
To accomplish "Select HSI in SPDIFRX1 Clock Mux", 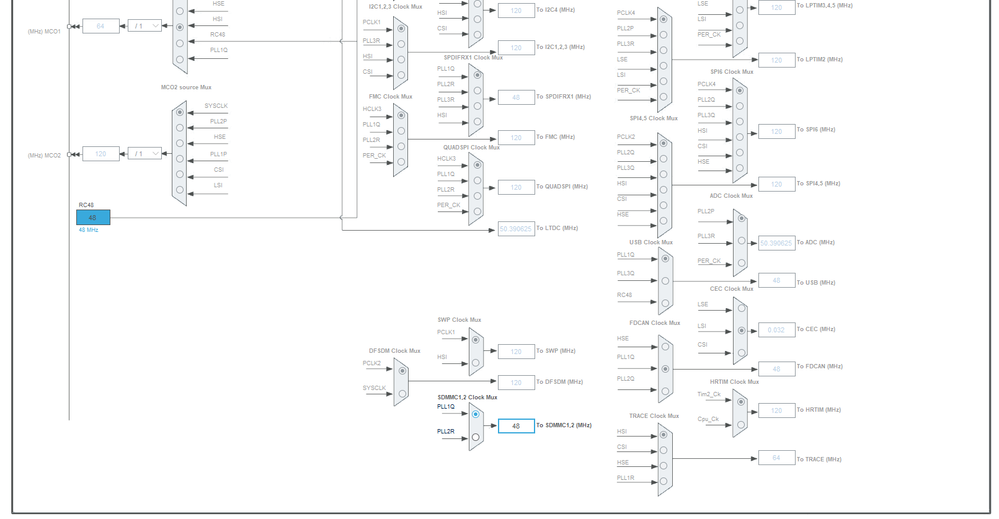I will coord(477,121).
